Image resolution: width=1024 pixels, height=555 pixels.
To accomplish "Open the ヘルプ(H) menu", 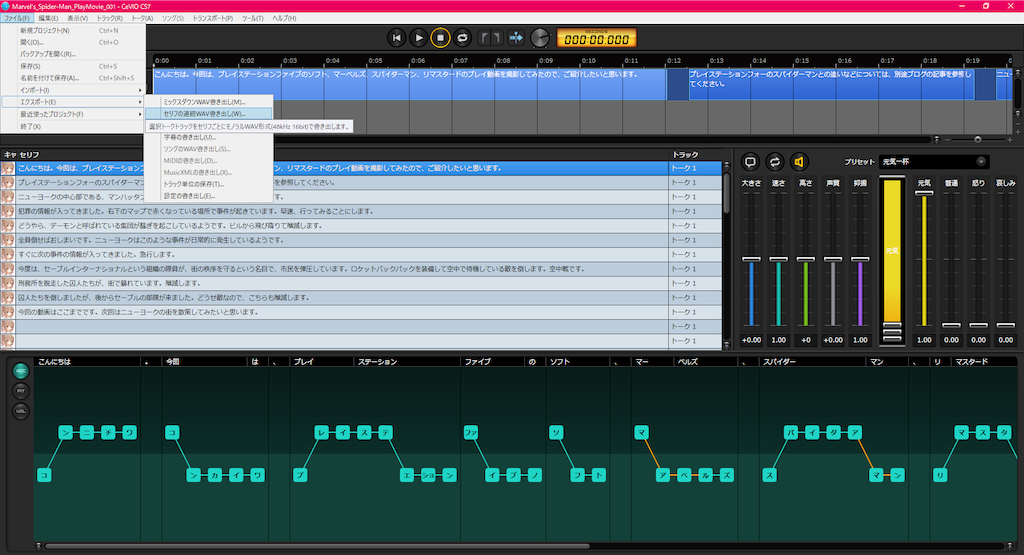I will (x=283, y=18).
